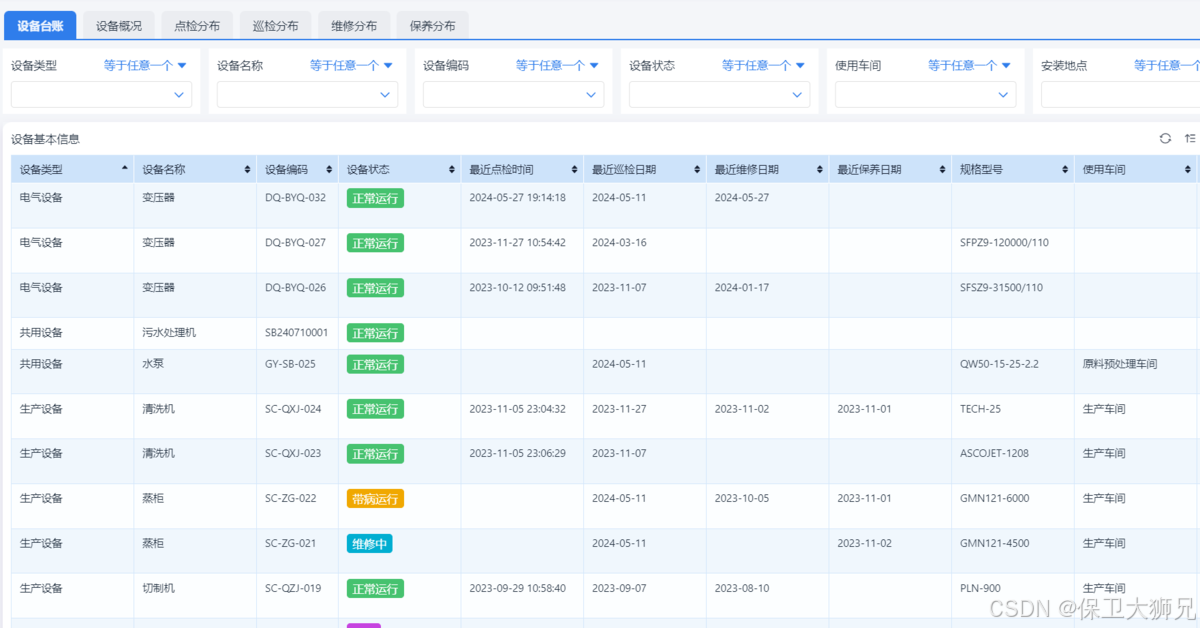Sort the 最近巡检日期 column
The height and width of the screenshot is (628, 1200).
[x=697, y=170]
